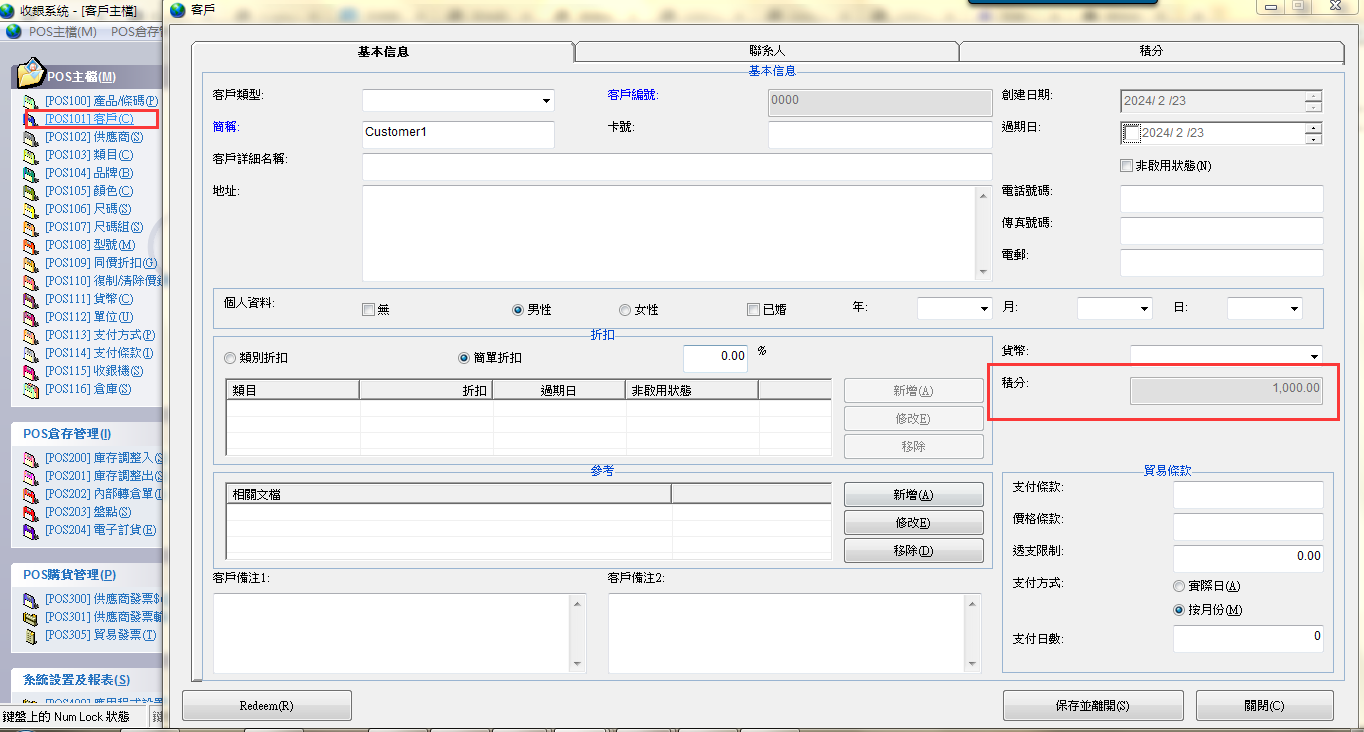Open the [POS100] 產品/條碼 icon in sidebar

click(x=31, y=101)
